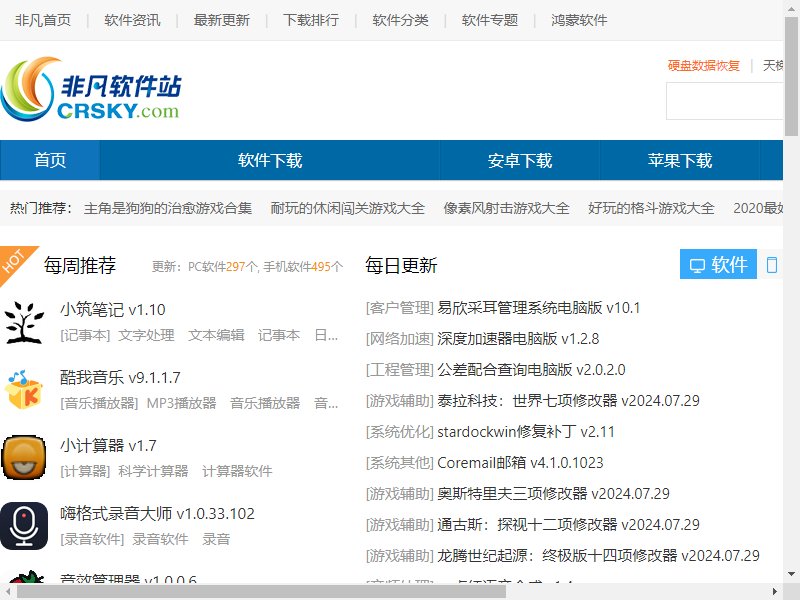Click the horizontal scrollbar left arrow
Image resolution: width=800 pixels, height=600 pixels.
pos(8,592)
